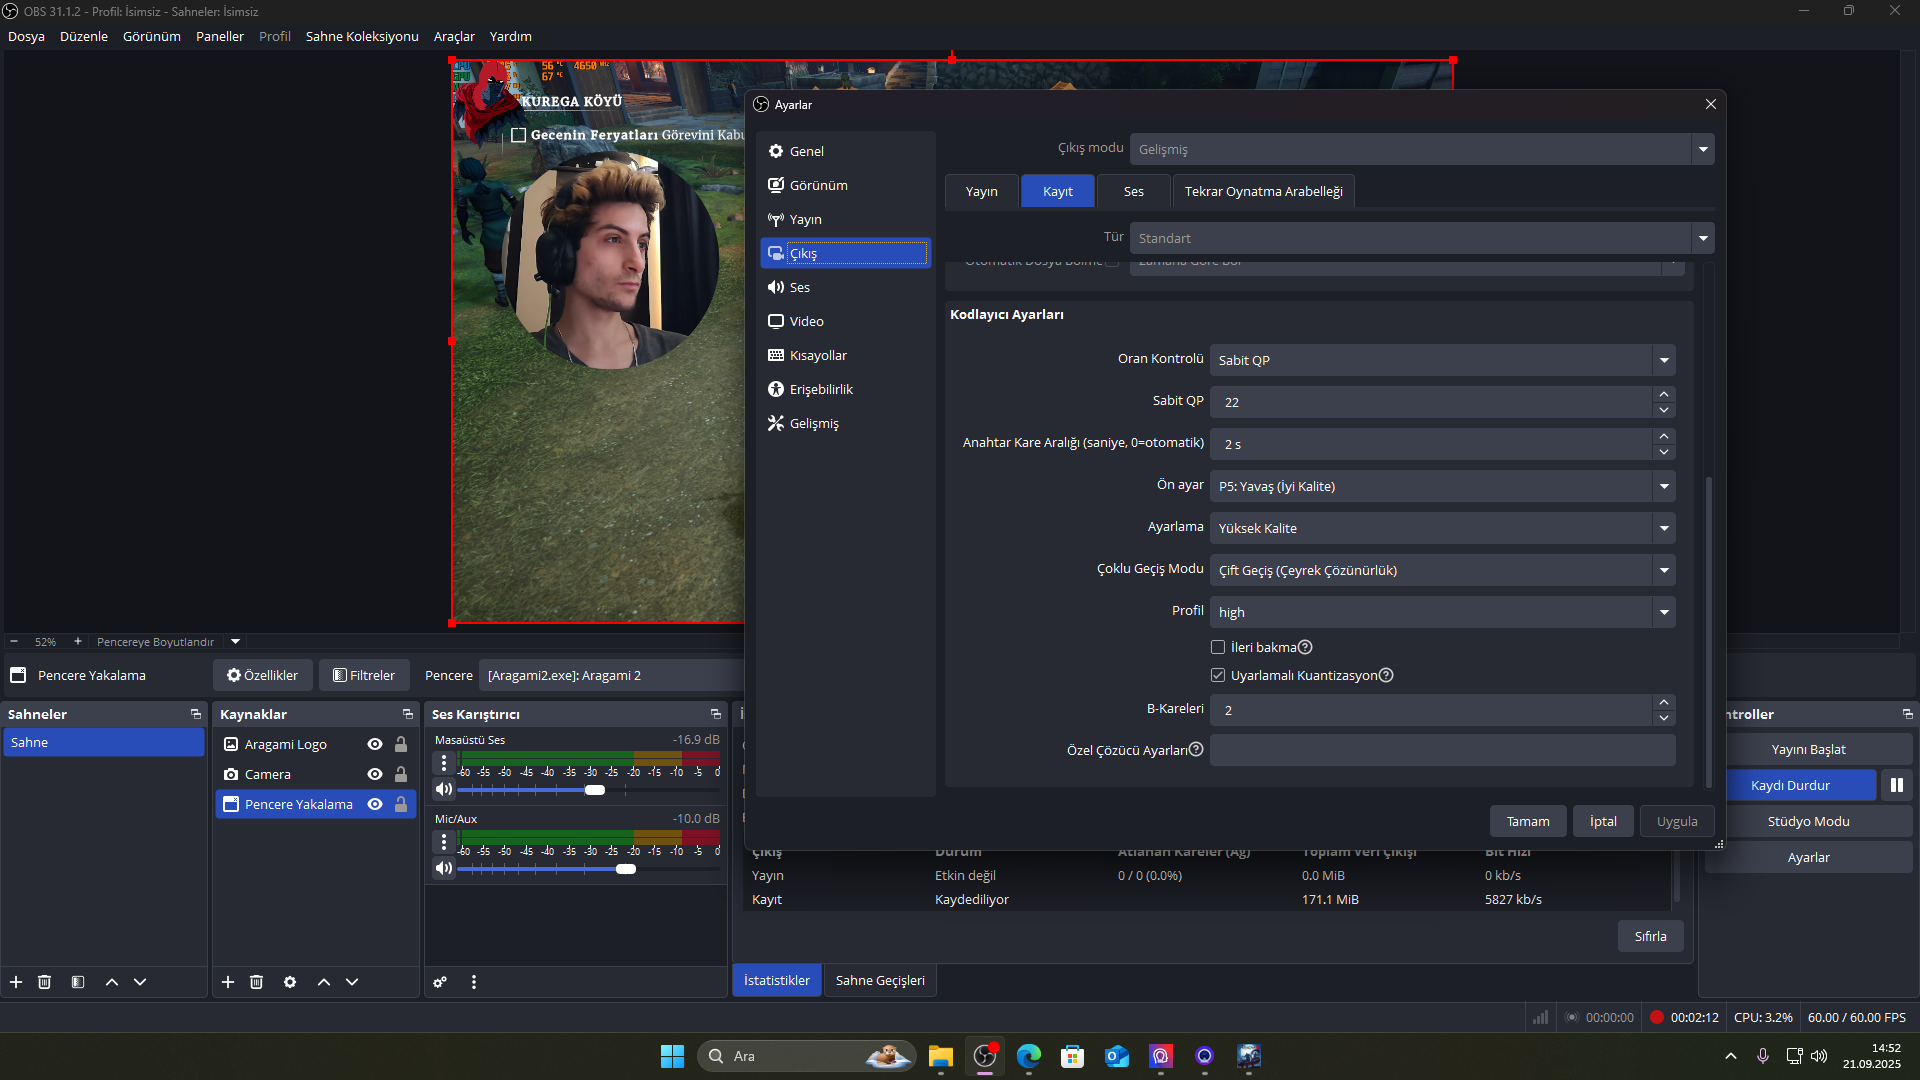Viewport: 1920px width, 1080px height.
Task: Open the Ayarlama dropdown
Action: click(1442, 528)
